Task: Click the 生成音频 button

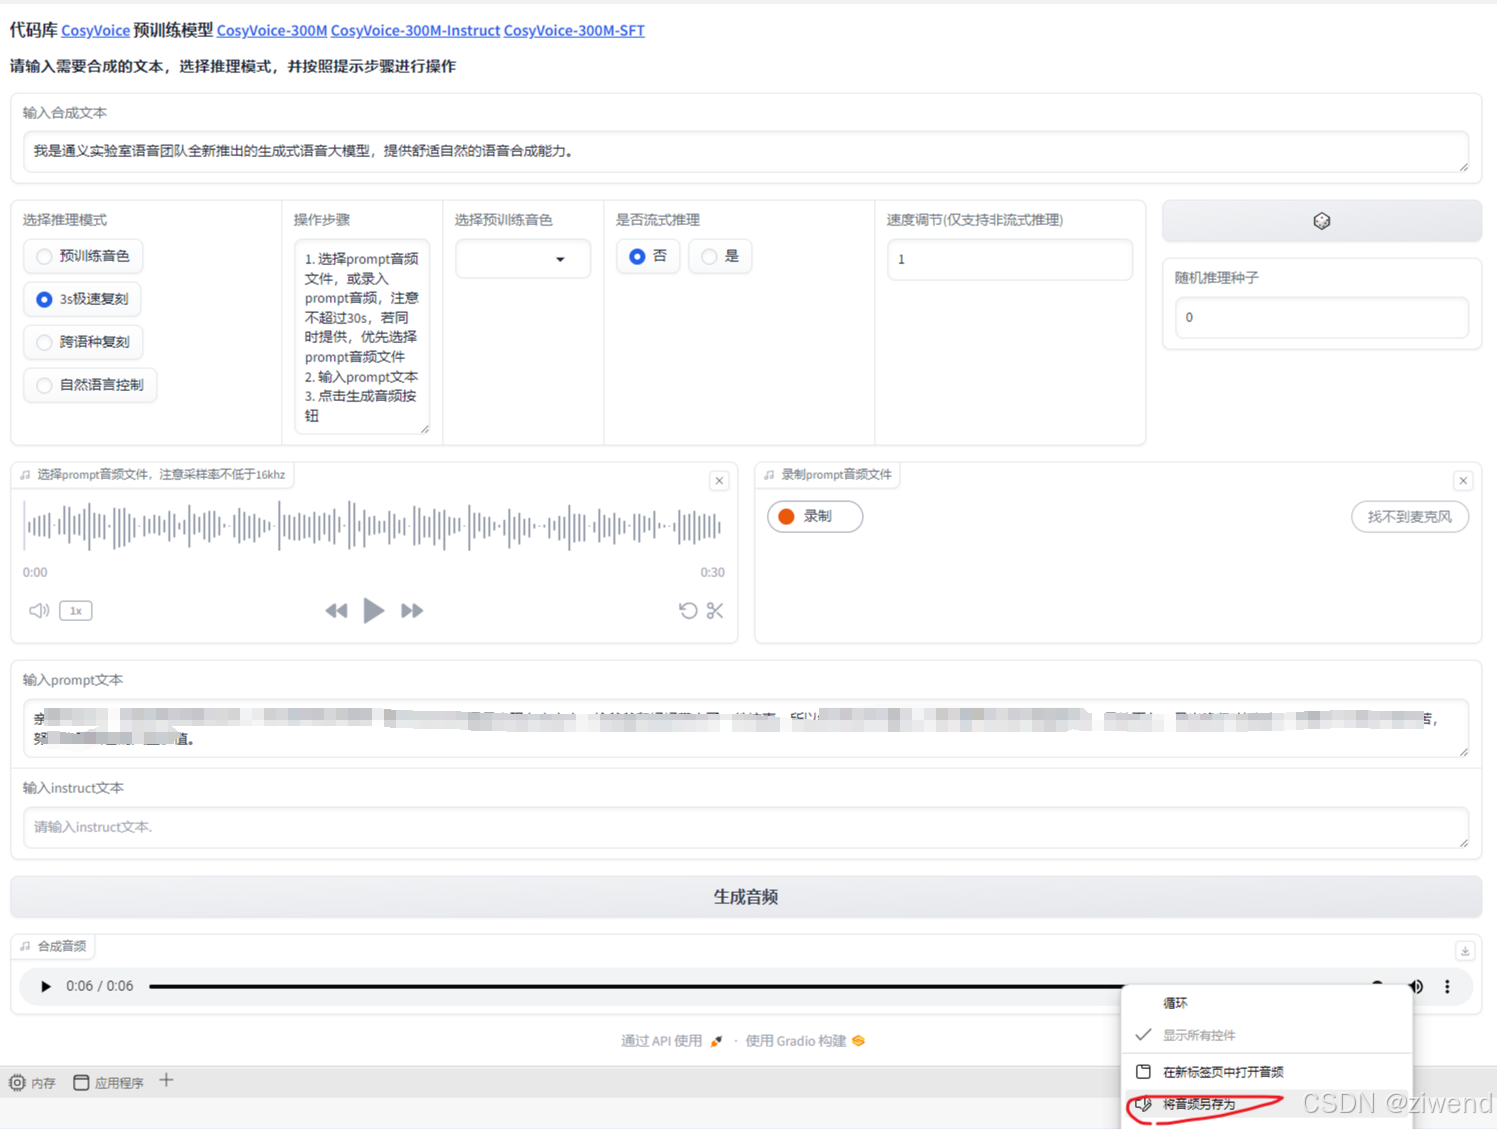Action: pos(746,897)
